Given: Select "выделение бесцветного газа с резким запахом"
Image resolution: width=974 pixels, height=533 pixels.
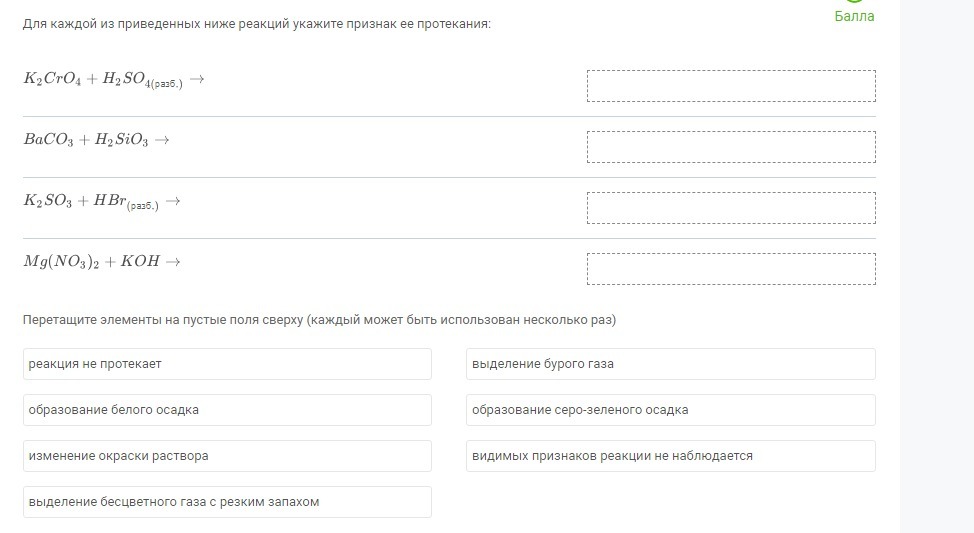Looking at the screenshot, I should pyautogui.click(x=227, y=502).
